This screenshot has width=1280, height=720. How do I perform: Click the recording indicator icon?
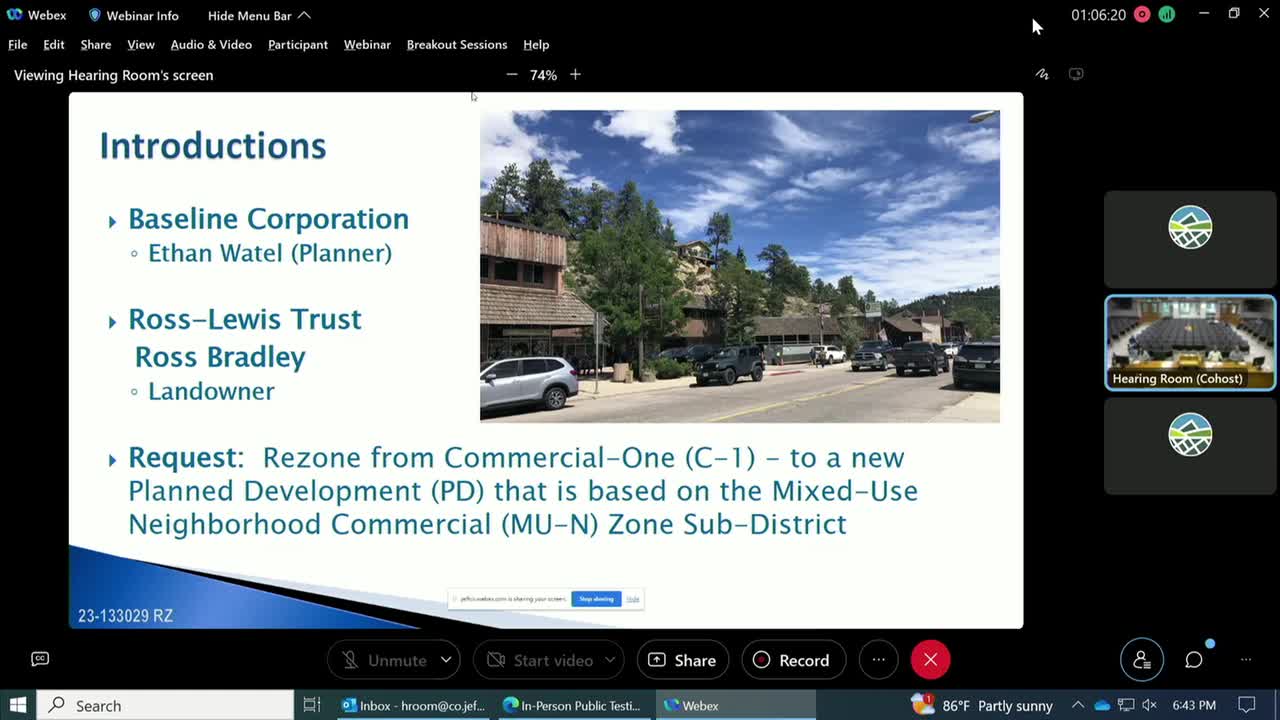tap(1145, 15)
